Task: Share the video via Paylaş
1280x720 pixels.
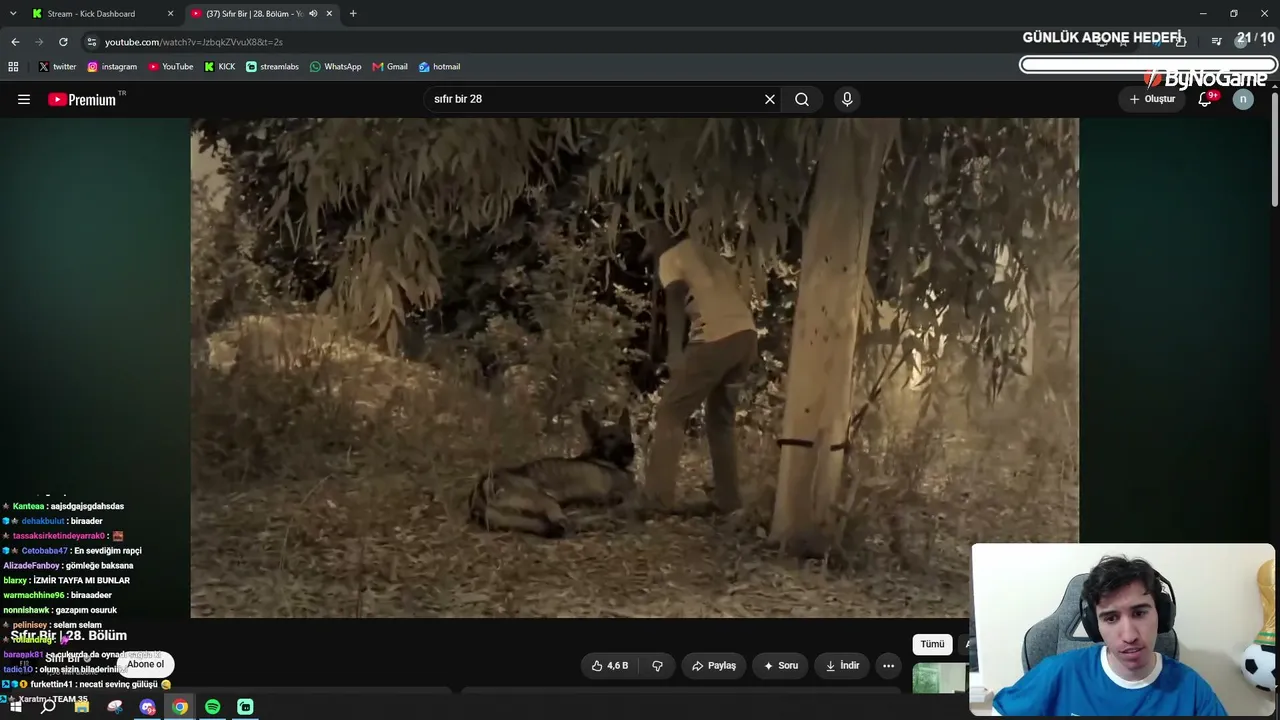Action: point(714,666)
